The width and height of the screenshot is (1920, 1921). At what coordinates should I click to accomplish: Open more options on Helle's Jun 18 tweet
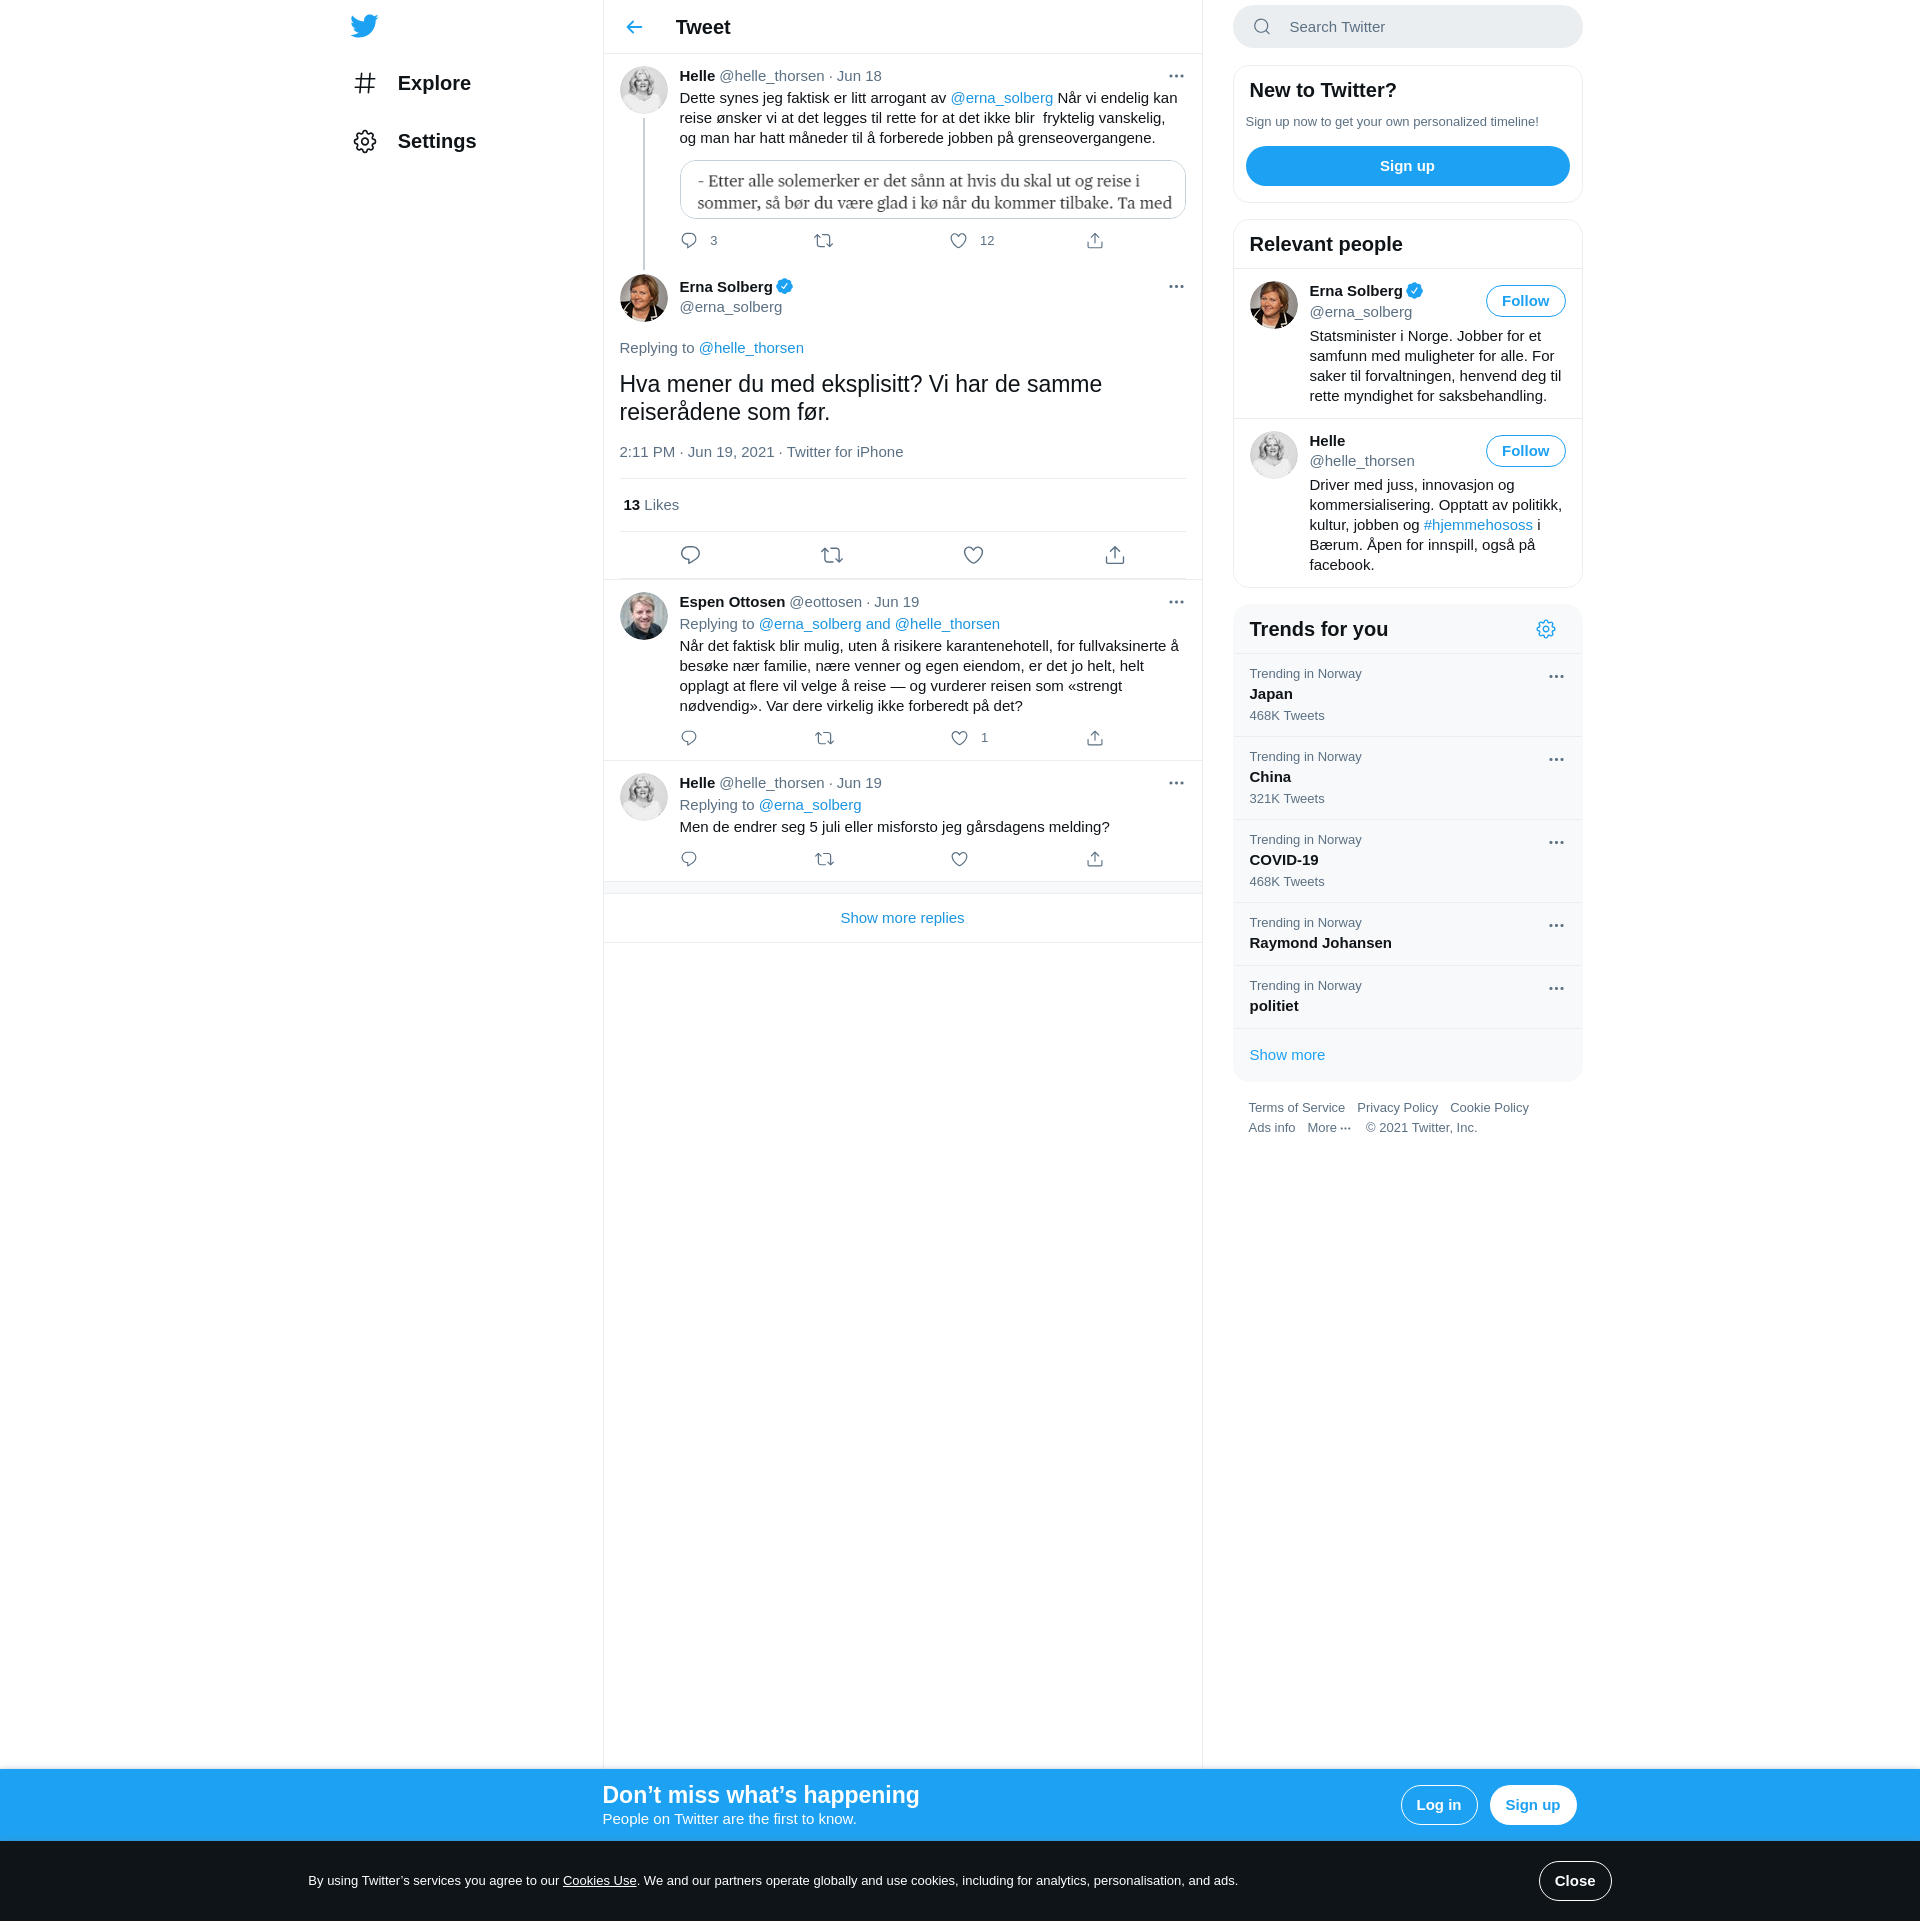(1176, 76)
